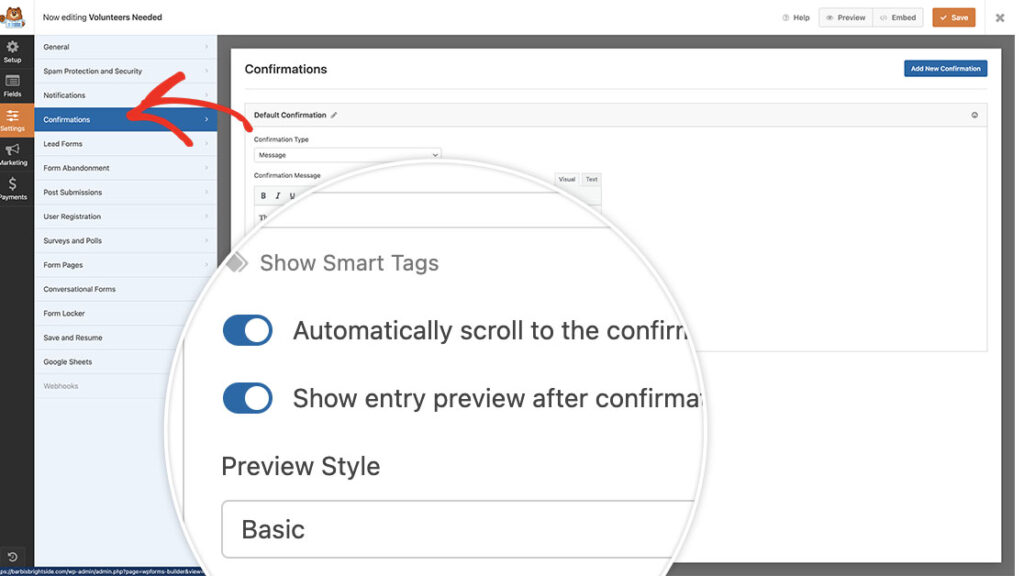The image size is (1024, 576).
Task: Toggle underline formatting in the editor toolbar
Action: [x=291, y=195]
